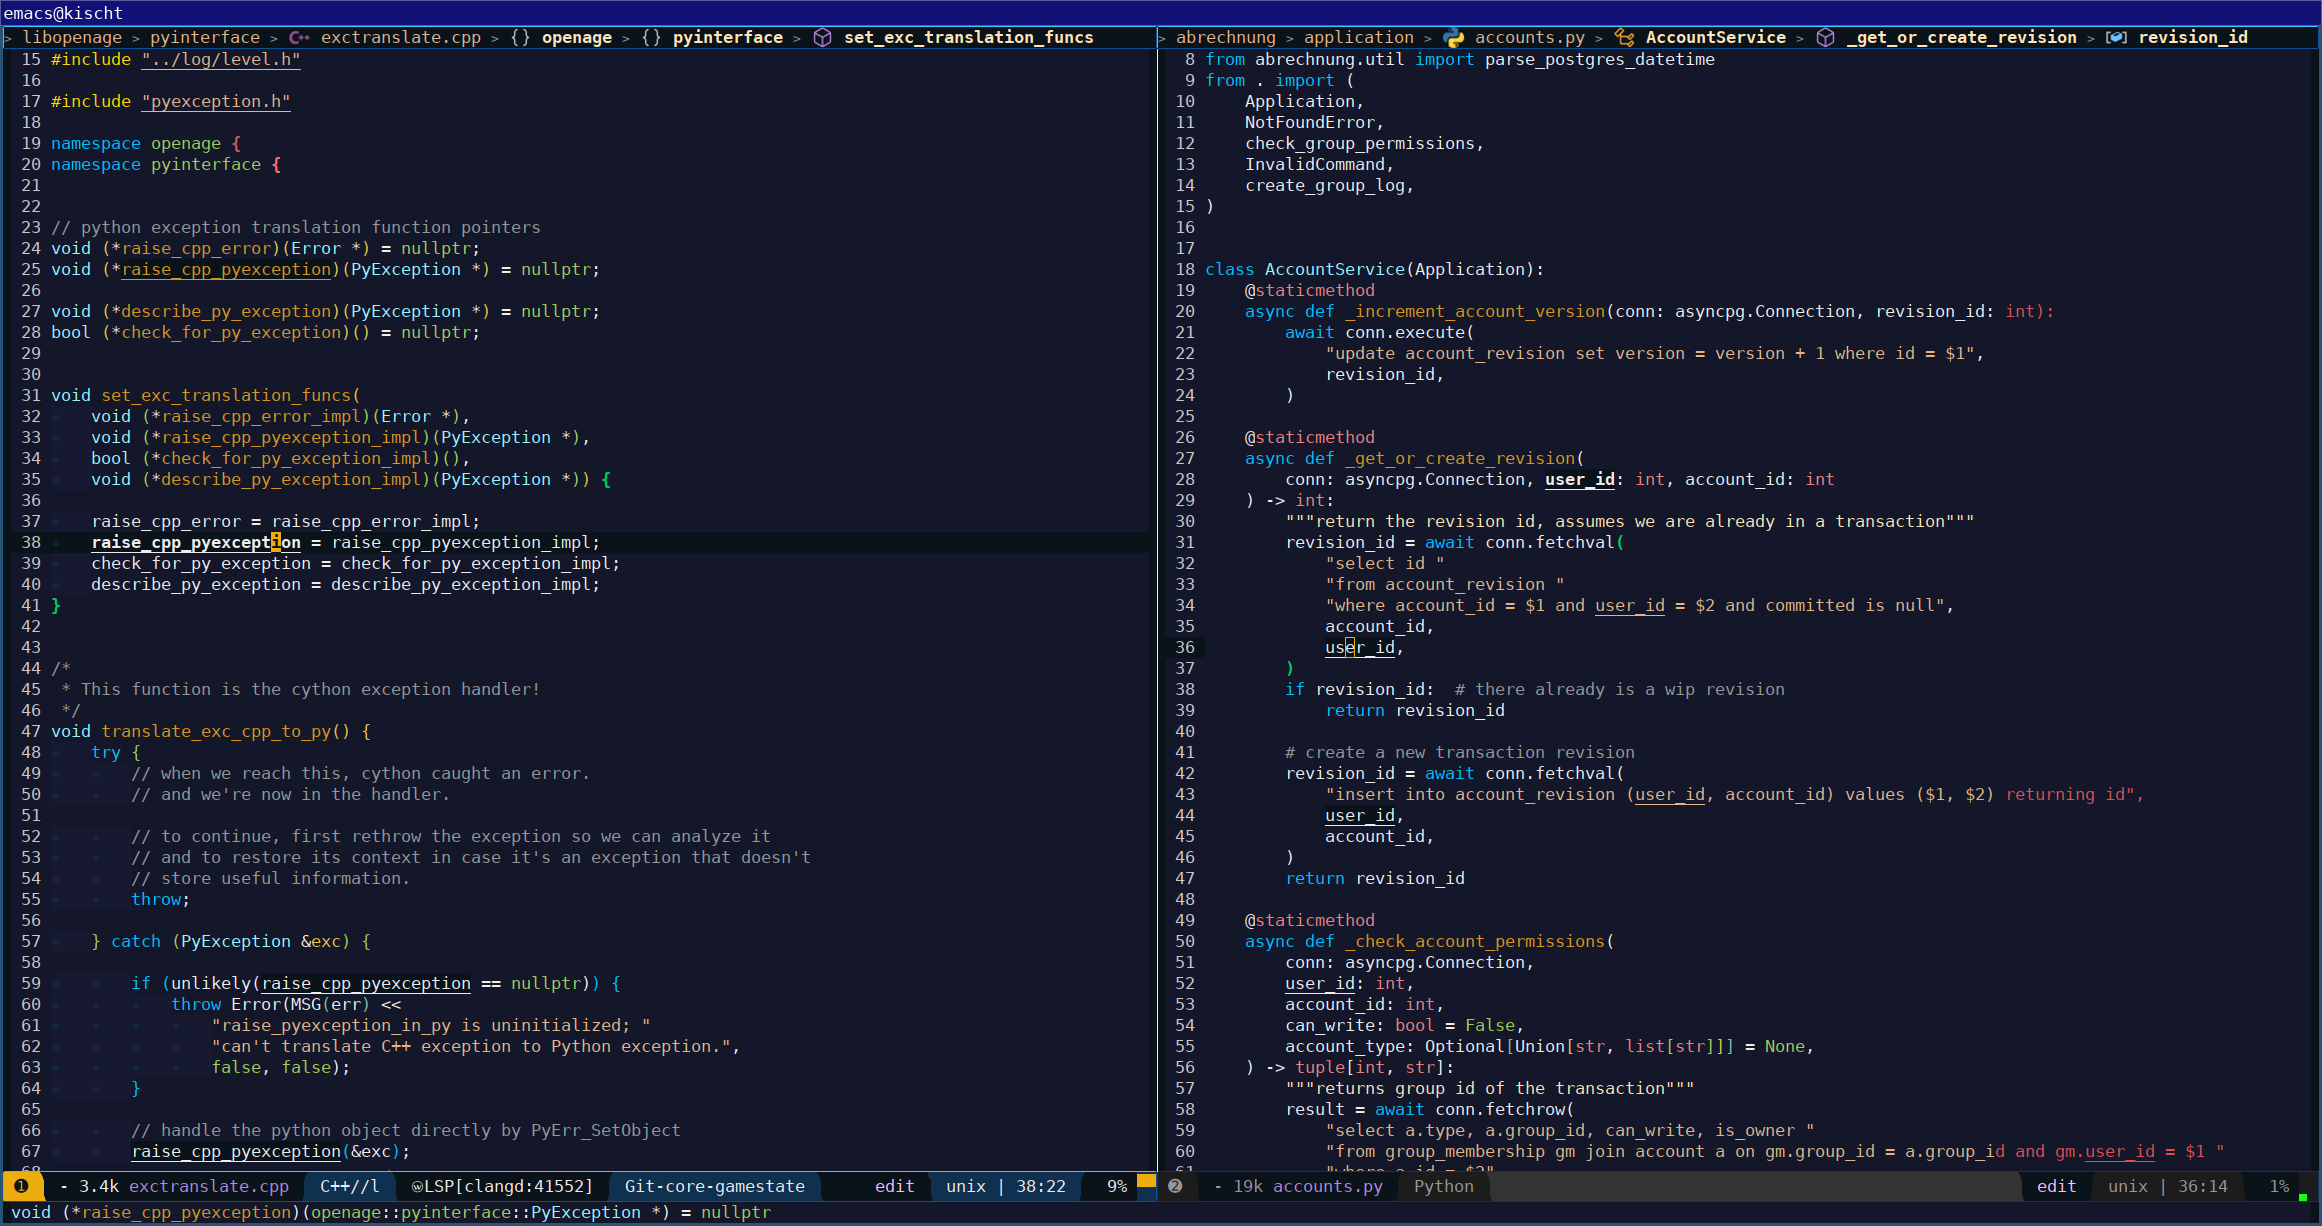Click the Git-core-gamestate branch indicator
The width and height of the screenshot is (2322, 1226).
point(714,1186)
